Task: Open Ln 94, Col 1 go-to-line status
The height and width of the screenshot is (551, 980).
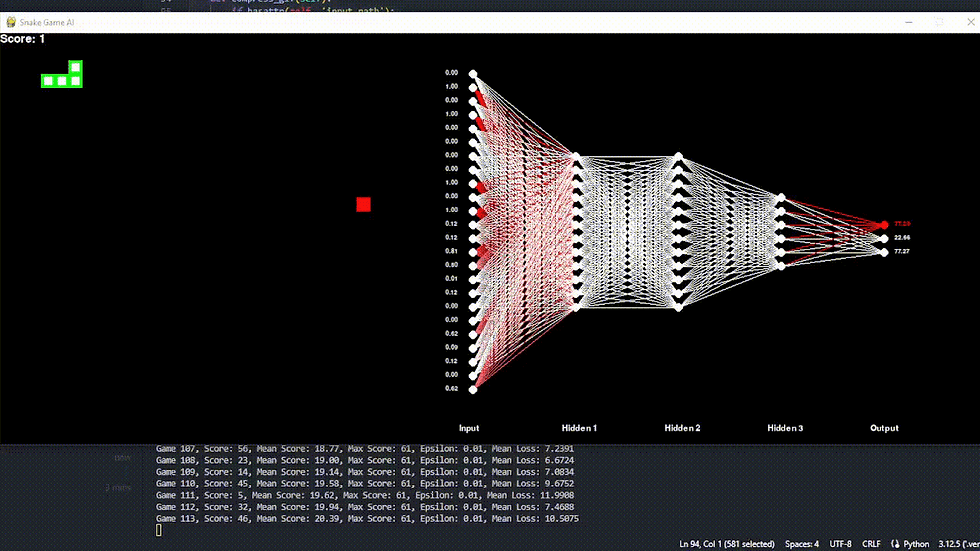Action: click(726, 544)
